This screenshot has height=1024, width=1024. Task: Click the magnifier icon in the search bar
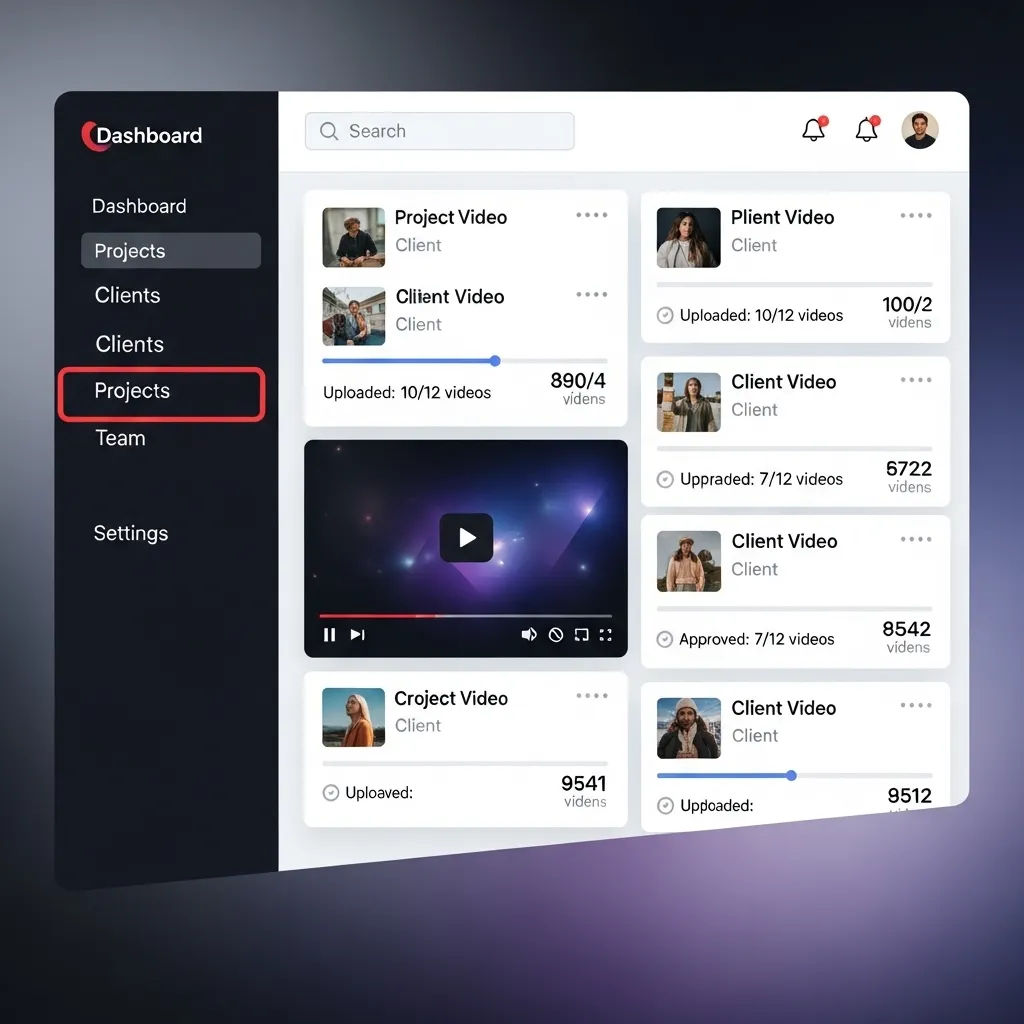[x=329, y=131]
